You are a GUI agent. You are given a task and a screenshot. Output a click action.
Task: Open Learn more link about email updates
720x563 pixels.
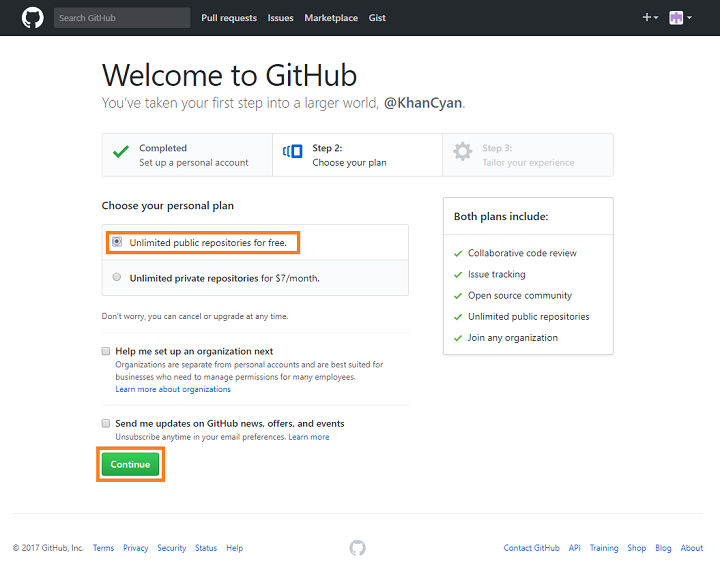point(309,437)
